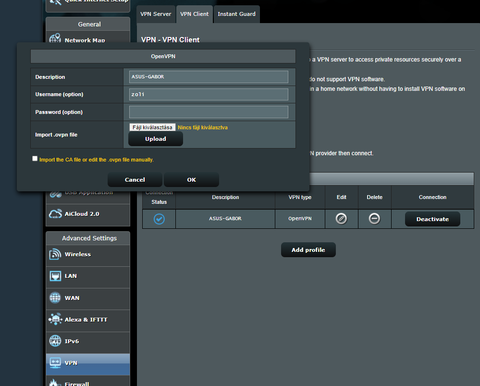Image resolution: width=480 pixels, height=386 pixels.
Task: Open AiCloud 2.0 from sidebar
Action: point(88,214)
